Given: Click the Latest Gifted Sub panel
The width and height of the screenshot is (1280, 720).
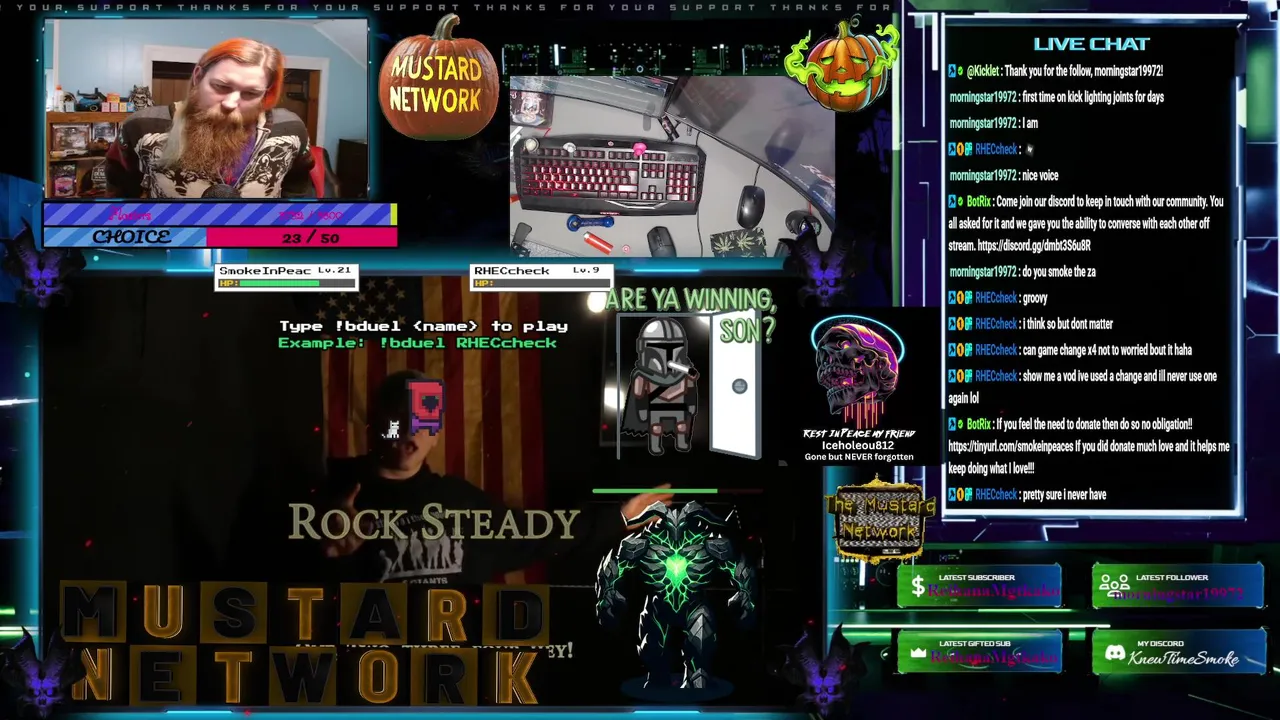Looking at the screenshot, I should 980,652.
